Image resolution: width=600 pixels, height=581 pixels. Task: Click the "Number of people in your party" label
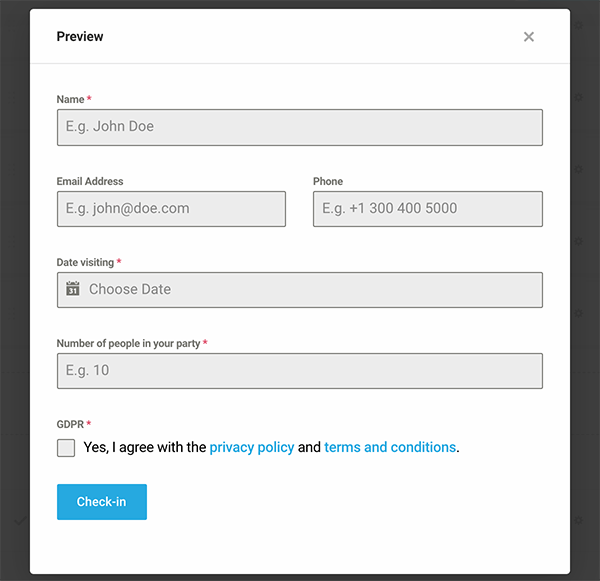point(128,344)
